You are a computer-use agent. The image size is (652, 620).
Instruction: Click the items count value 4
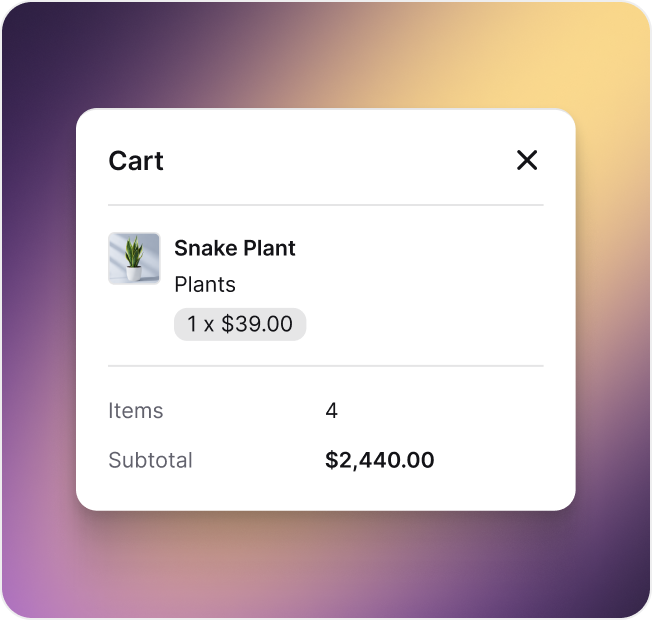pos(332,411)
